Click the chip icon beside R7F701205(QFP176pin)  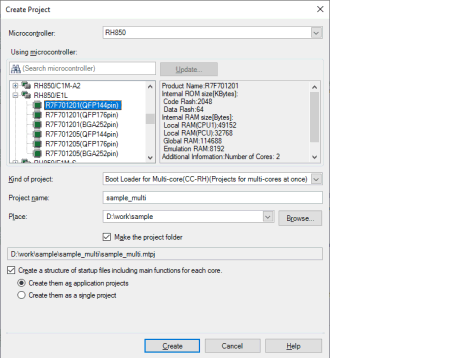tap(37, 144)
